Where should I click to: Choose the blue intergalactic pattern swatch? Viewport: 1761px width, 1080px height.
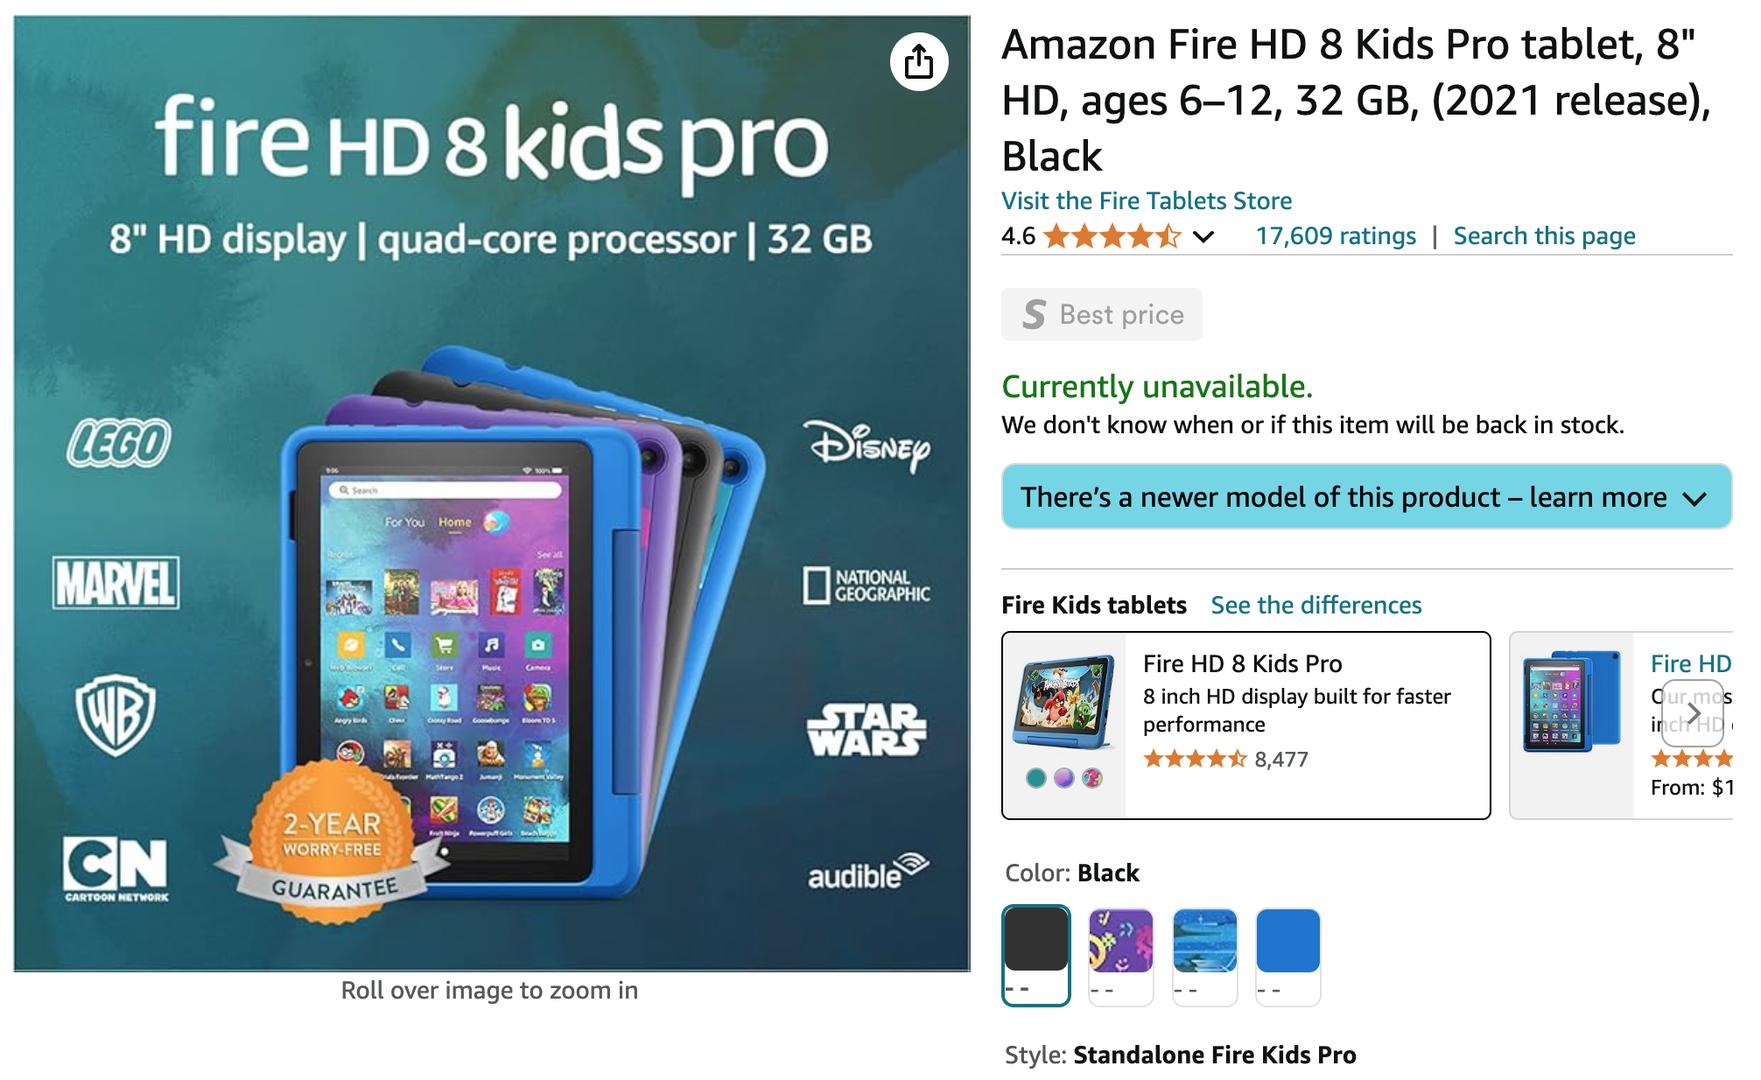coord(1204,954)
